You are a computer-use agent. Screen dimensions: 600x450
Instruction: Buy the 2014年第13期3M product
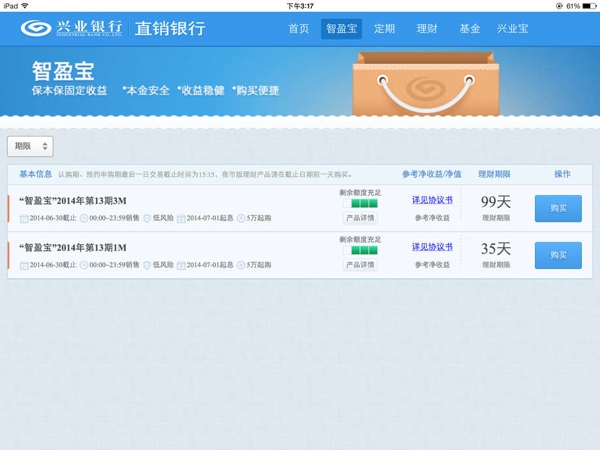coord(558,209)
